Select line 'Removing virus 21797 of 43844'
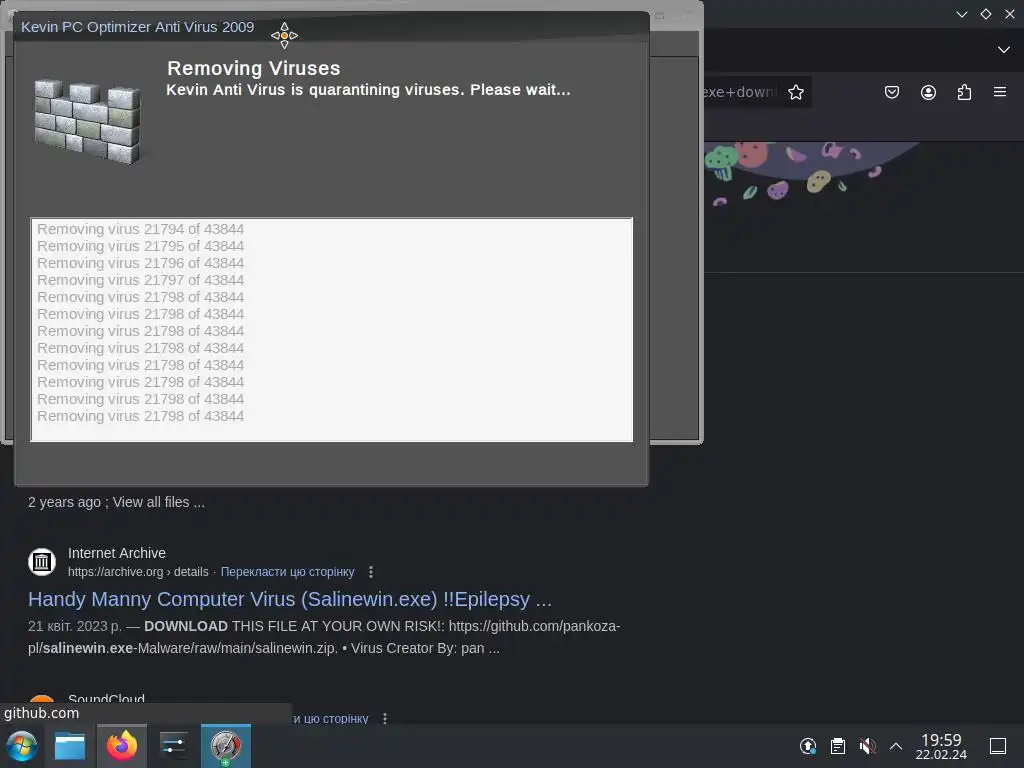 coord(140,280)
